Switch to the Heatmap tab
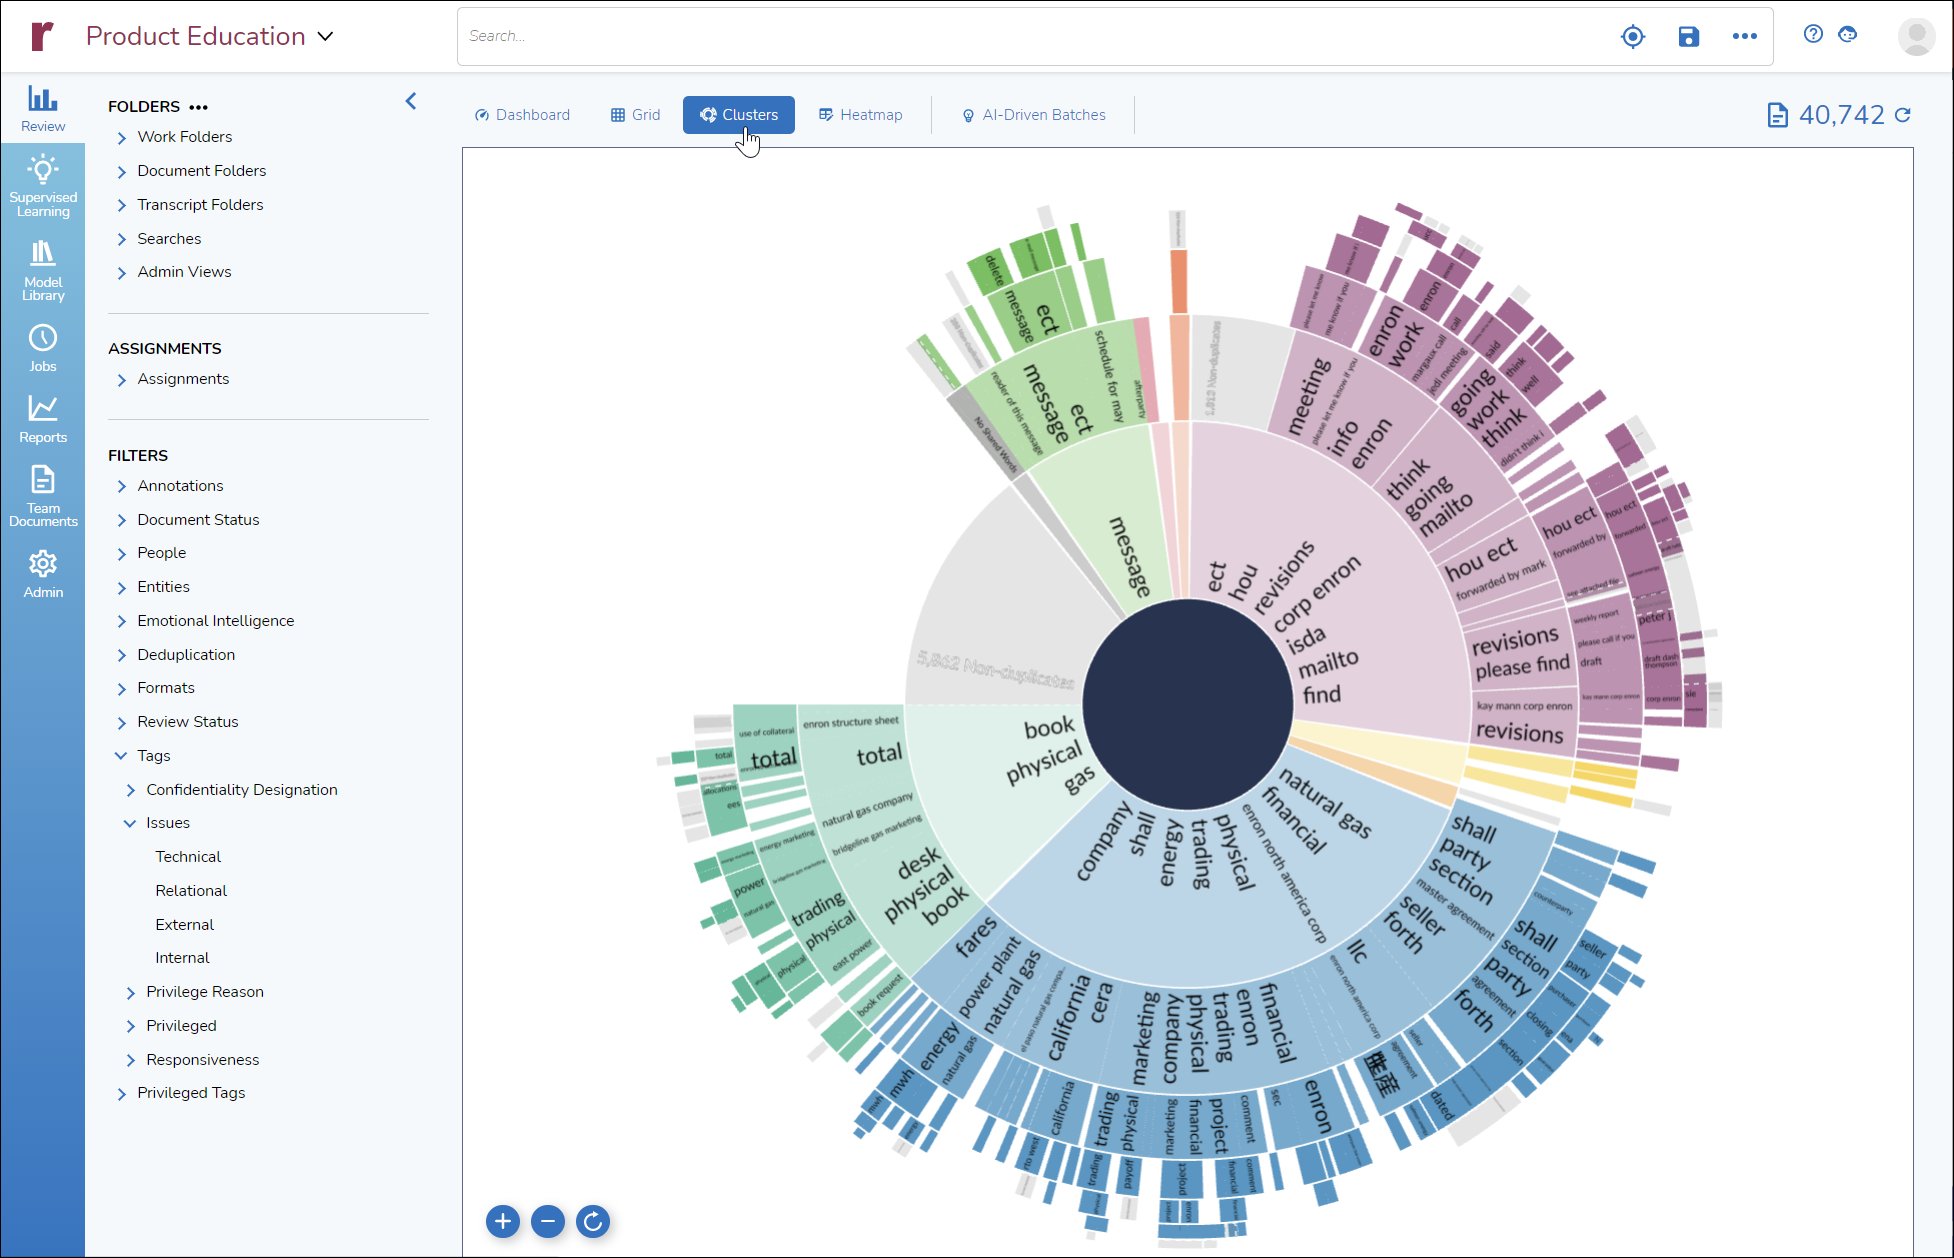The image size is (1954, 1258). click(x=860, y=115)
